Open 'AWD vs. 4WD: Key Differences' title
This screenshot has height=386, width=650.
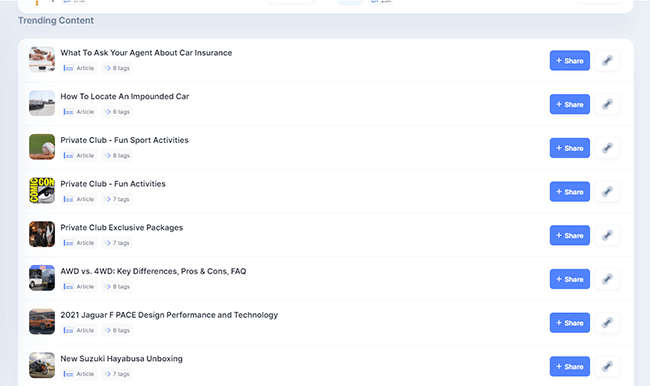[153, 271]
